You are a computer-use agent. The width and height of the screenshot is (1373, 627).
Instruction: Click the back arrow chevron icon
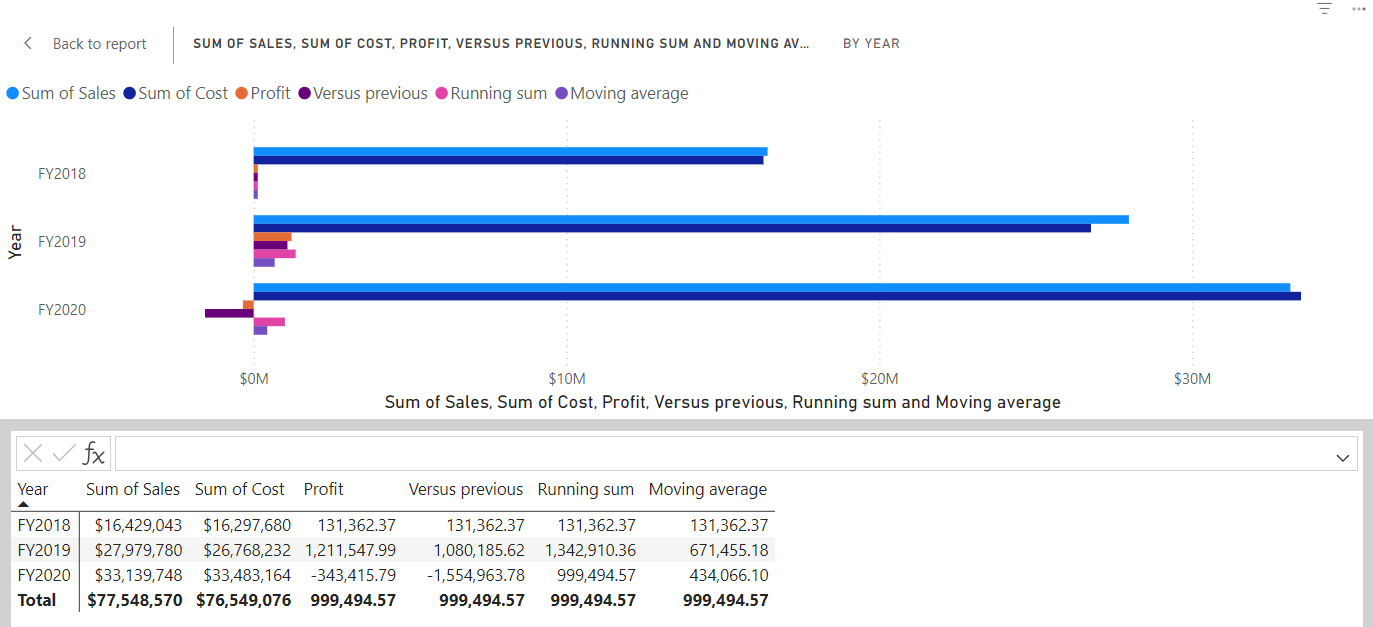coord(28,43)
